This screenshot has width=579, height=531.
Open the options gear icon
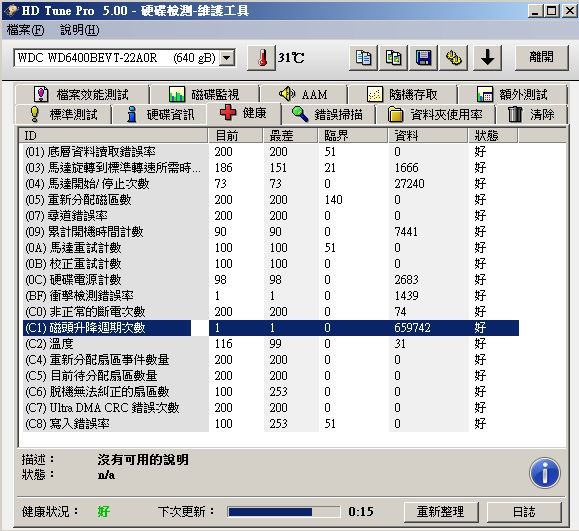click(453, 58)
